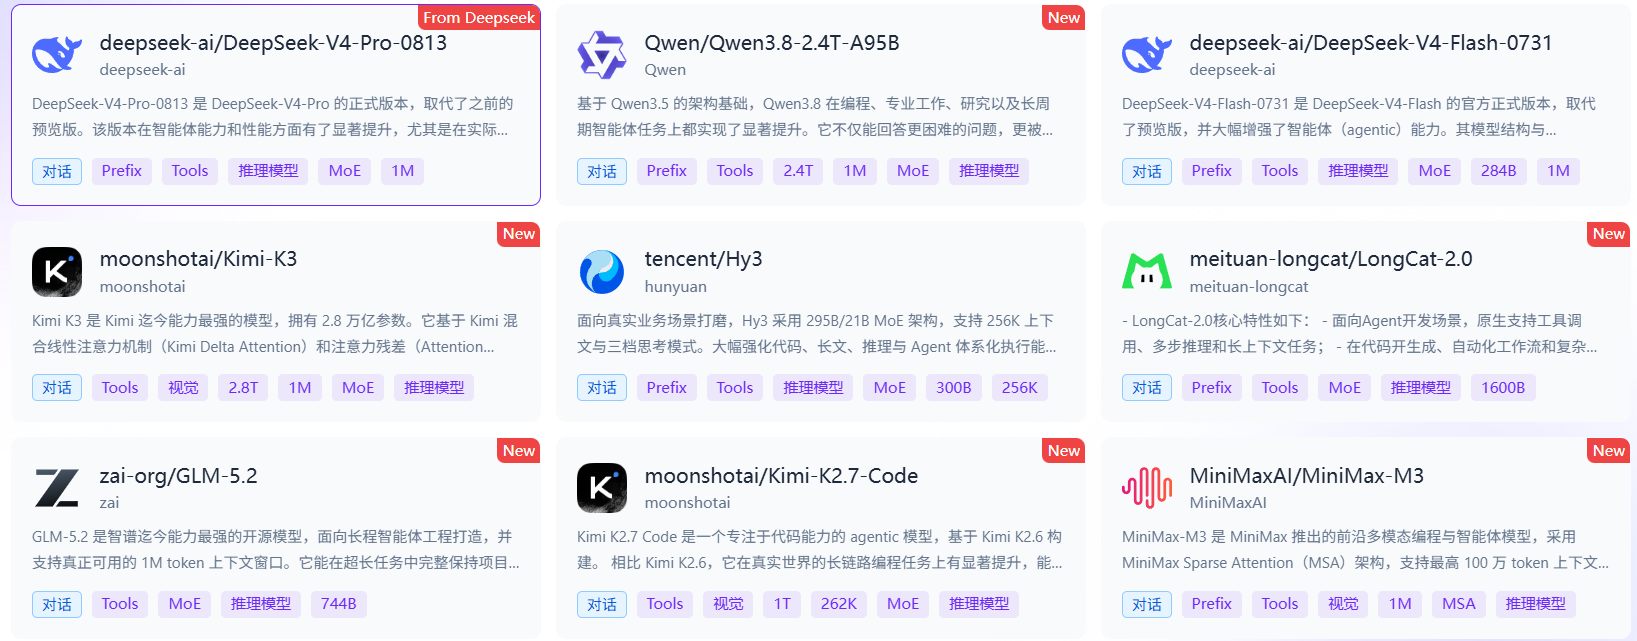The width and height of the screenshot is (1637, 641).
Task: Click 300B tag on tencent Hy3 card
Action: [x=954, y=388]
